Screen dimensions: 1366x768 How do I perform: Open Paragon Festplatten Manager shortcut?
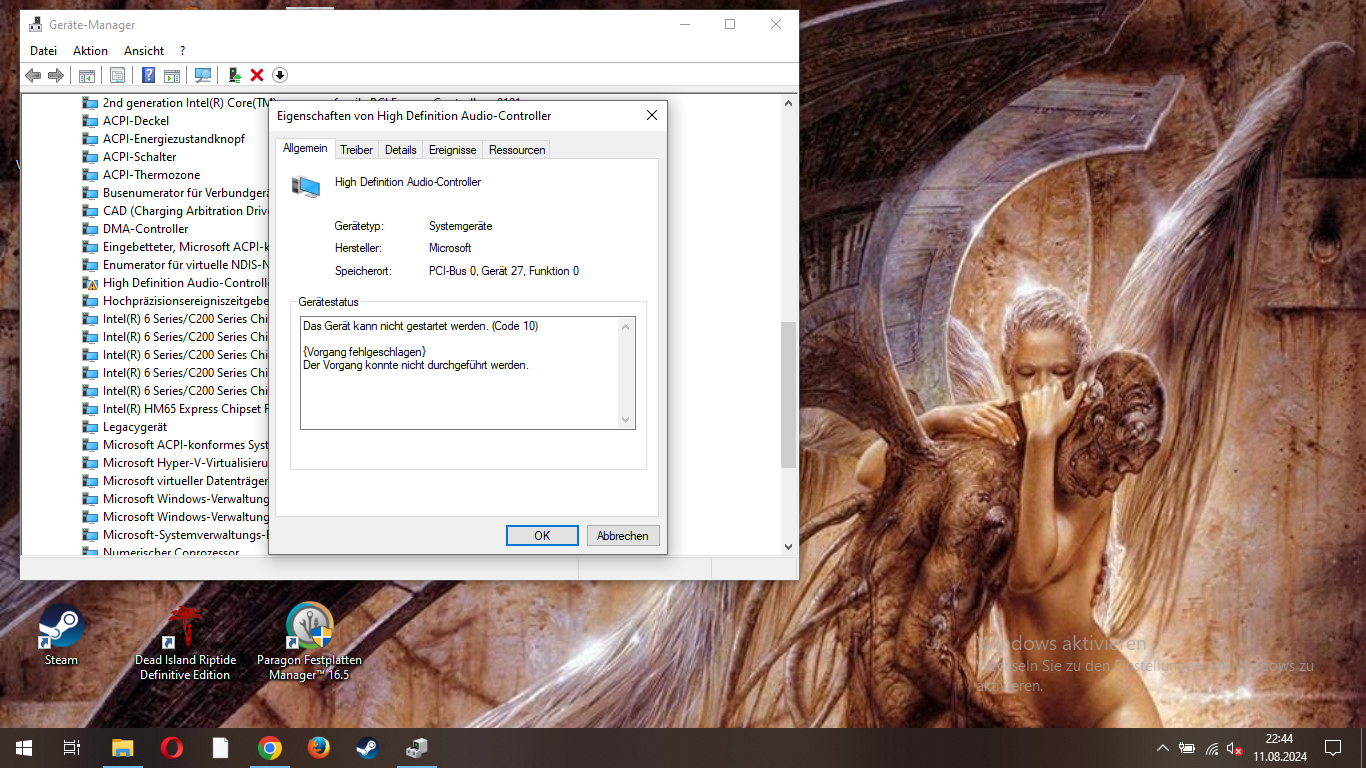pos(309,642)
